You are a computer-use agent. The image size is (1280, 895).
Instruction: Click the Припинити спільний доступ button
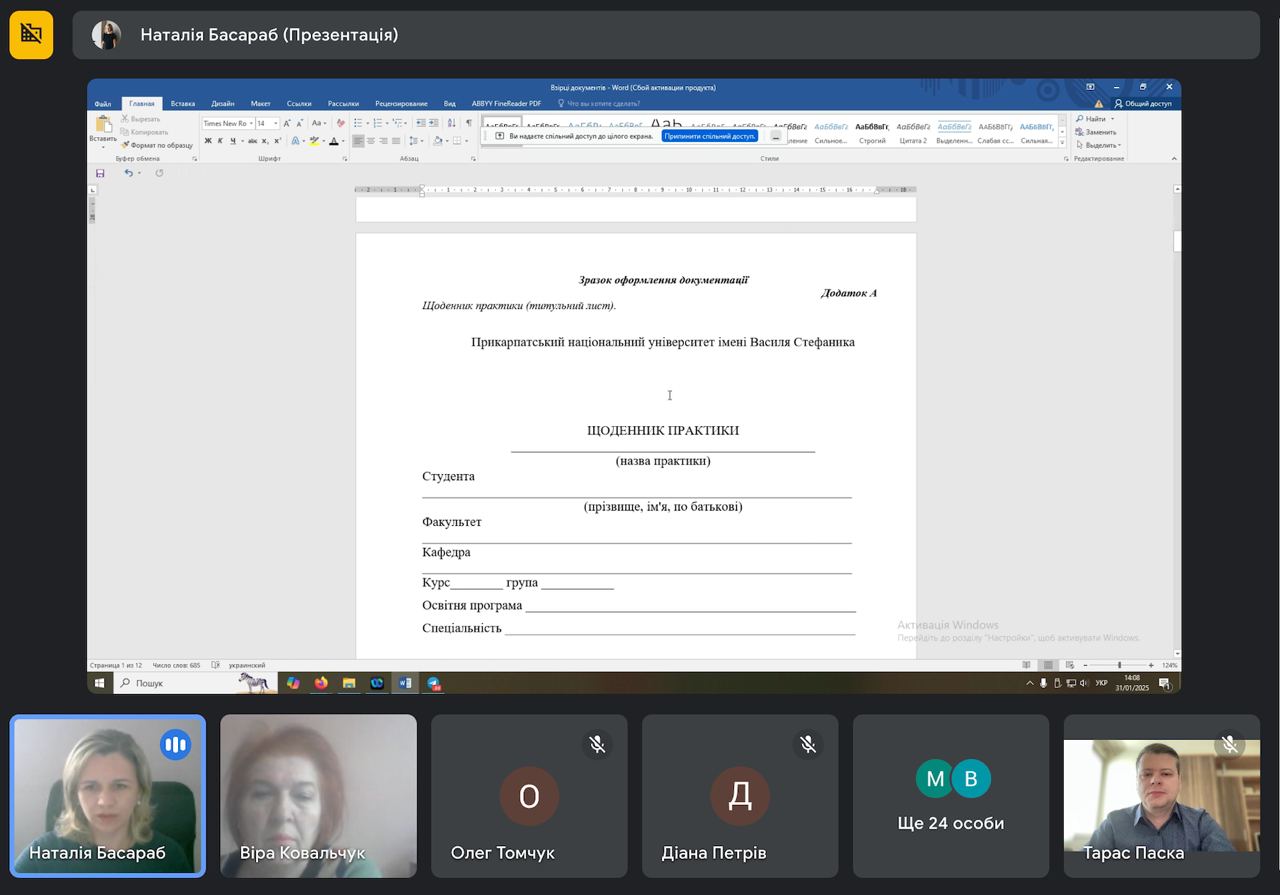click(x=709, y=136)
